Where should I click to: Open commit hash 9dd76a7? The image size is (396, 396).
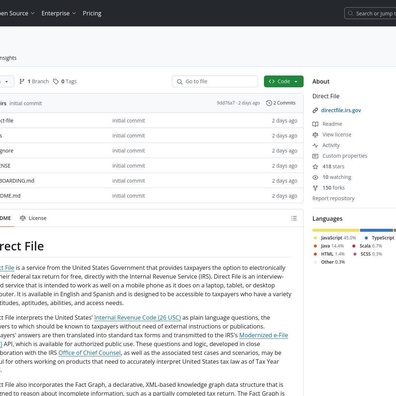(226, 103)
